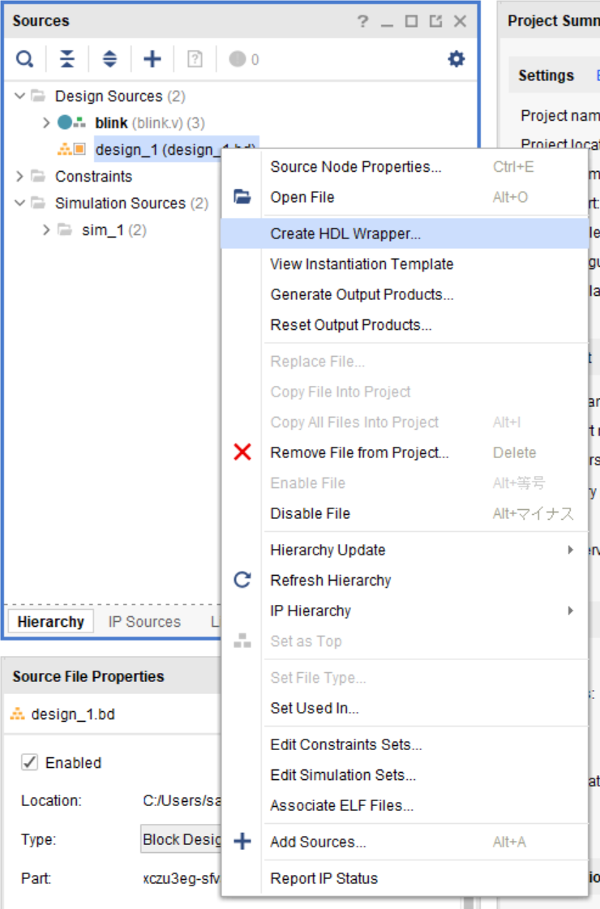Toggle the Enabled checkbox
Viewport: 600px width, 909px height.
coord(30,763)
